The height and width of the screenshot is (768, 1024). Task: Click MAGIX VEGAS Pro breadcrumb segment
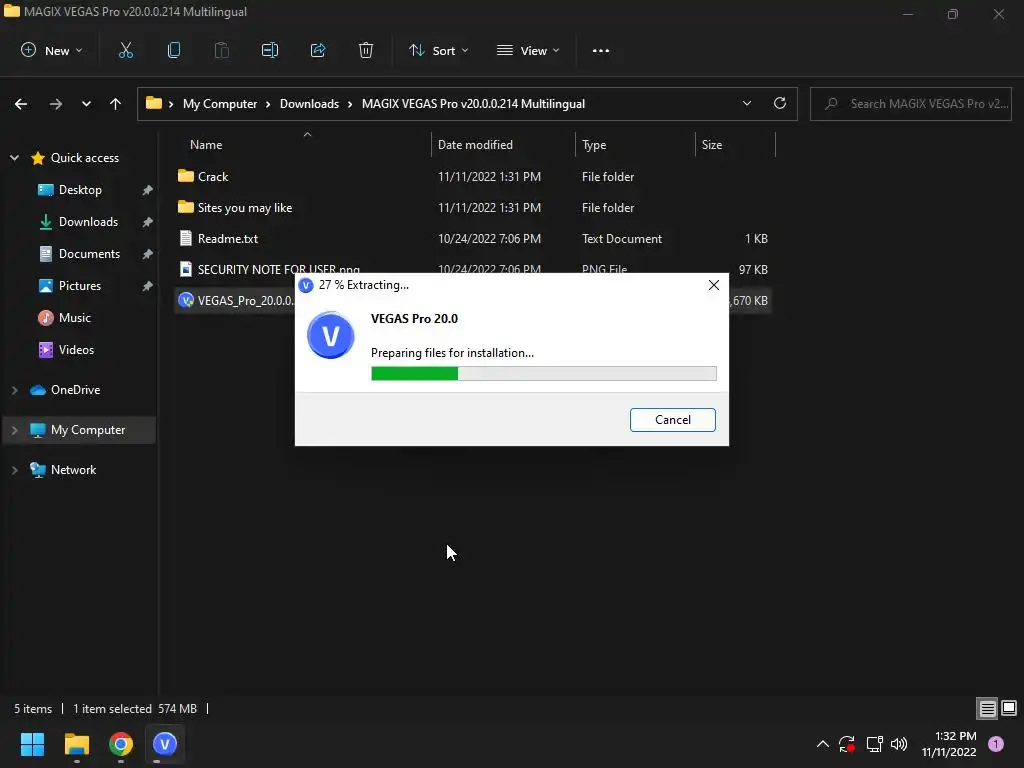click(x=473, y=104)
